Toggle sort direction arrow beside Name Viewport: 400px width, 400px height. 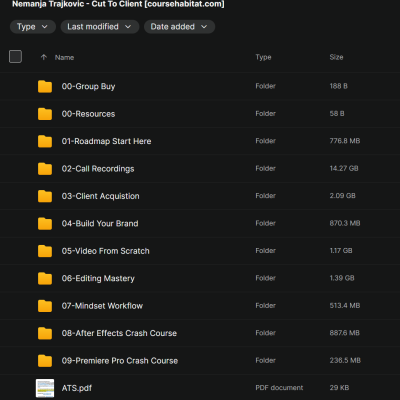click(x=44, y=57)
